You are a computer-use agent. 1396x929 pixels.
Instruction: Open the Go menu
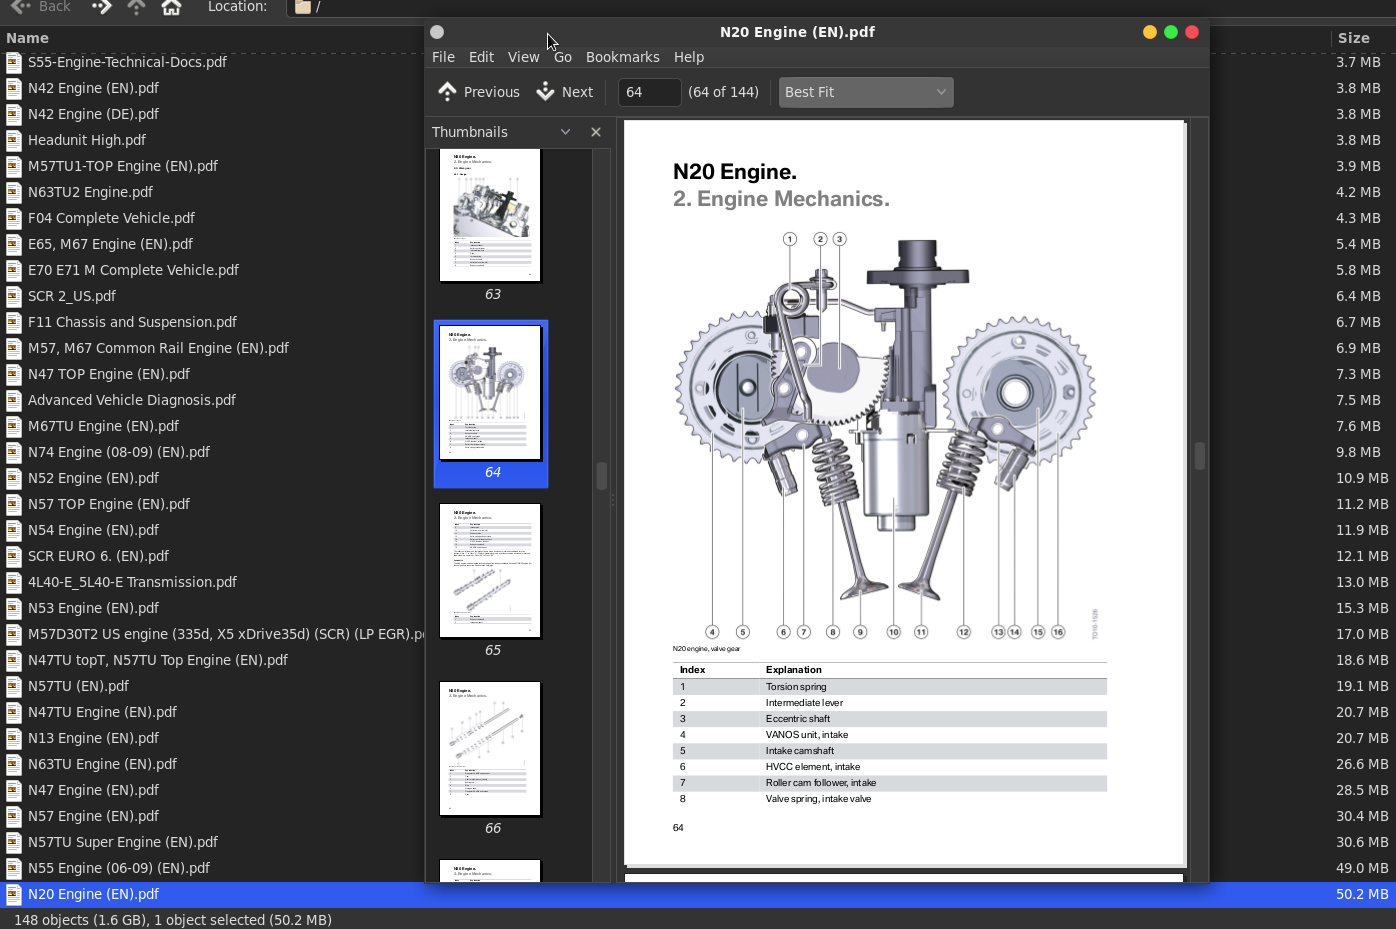[x=563, y=57]
